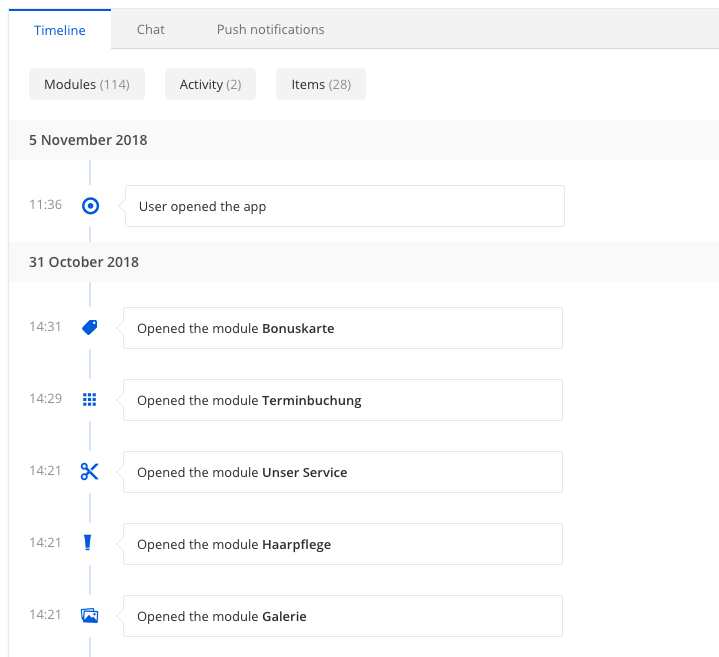Click the Haarpflege module entry
Image resolution: width=719 pixels, height=657 pixels.
tap(343, 544)
